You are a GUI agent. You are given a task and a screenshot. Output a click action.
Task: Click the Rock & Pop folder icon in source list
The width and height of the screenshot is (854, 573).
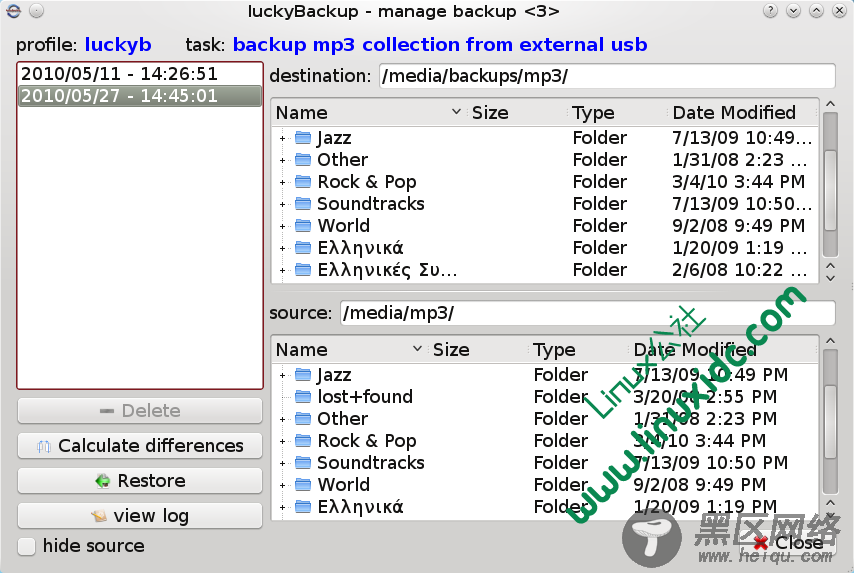click(303, 441)
